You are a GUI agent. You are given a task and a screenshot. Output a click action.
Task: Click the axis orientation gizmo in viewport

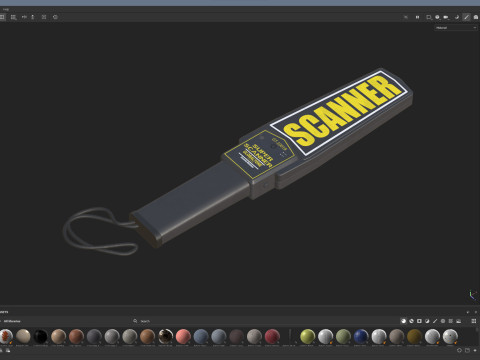point(473,295)
